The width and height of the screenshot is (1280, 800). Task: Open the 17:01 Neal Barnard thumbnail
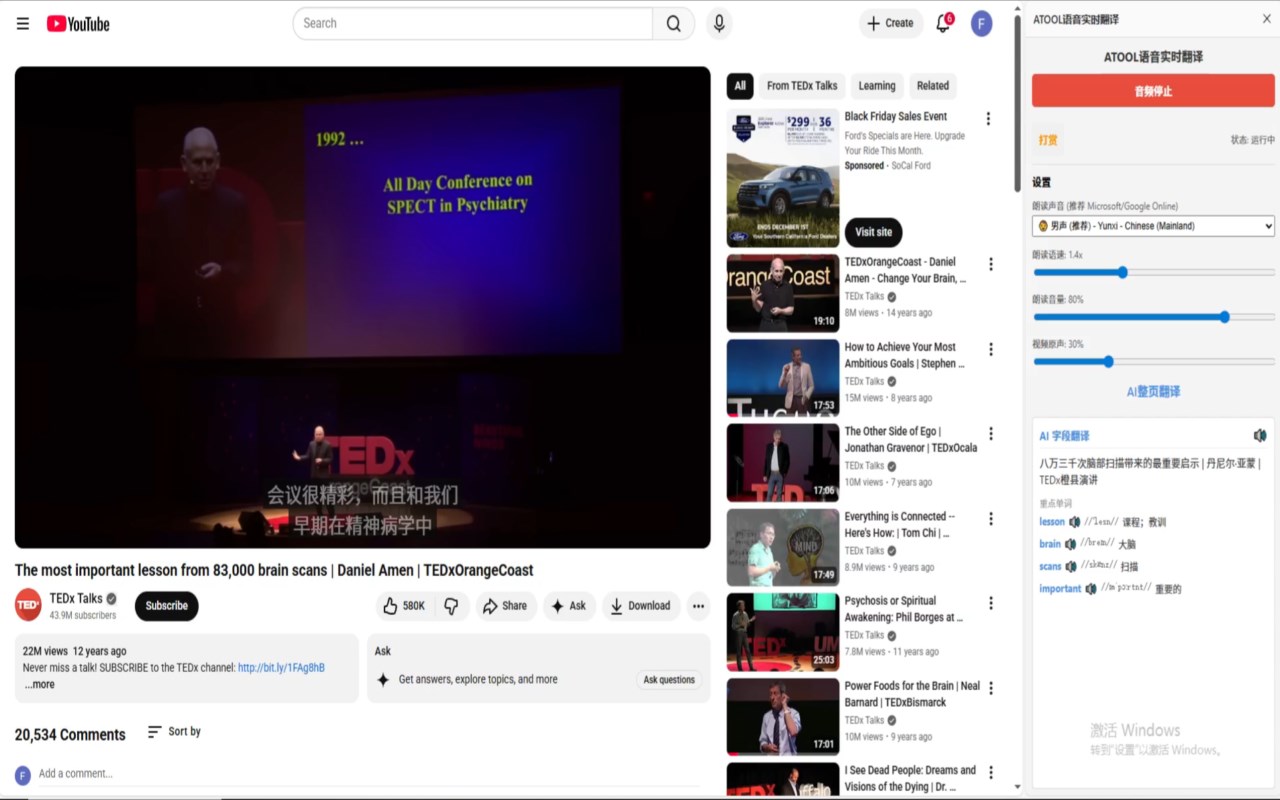(783, 717)
